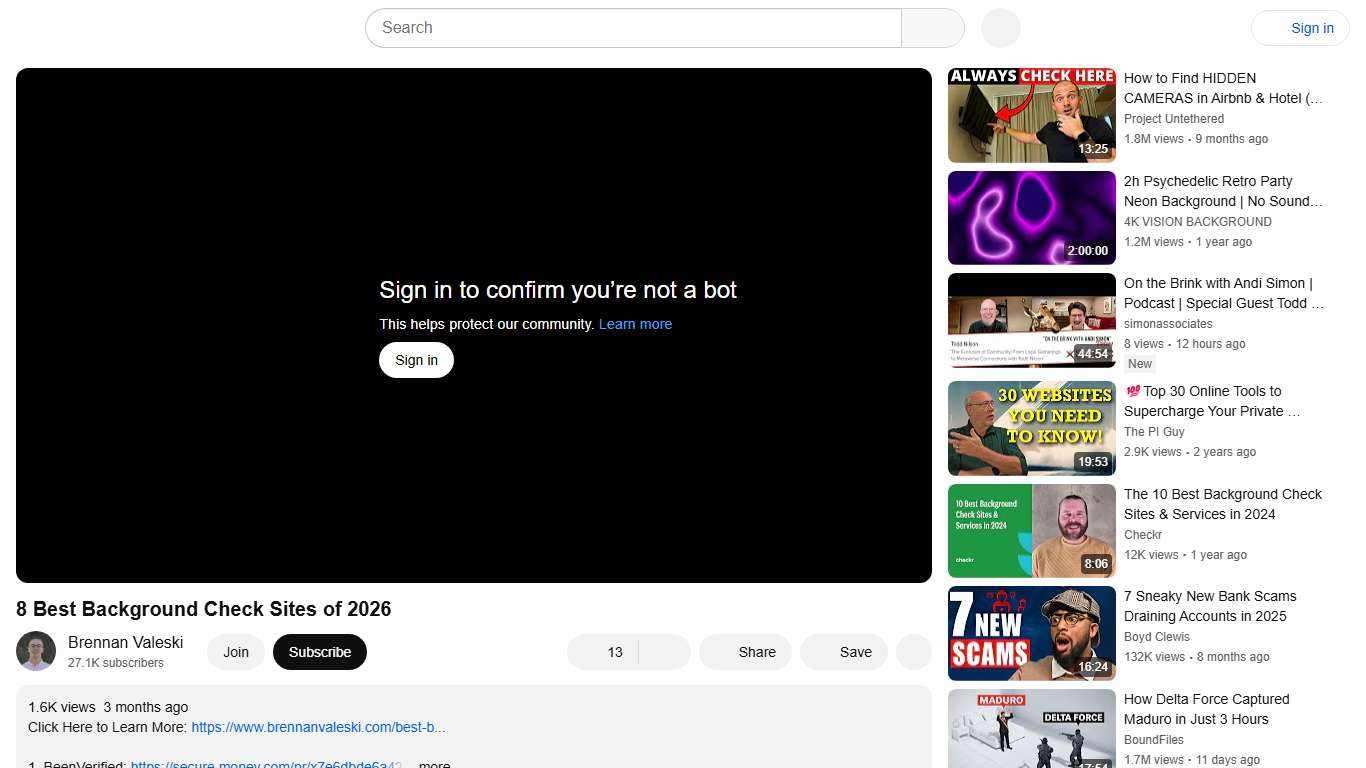Subscribe to Brennan Valeski

click(319, 651)
